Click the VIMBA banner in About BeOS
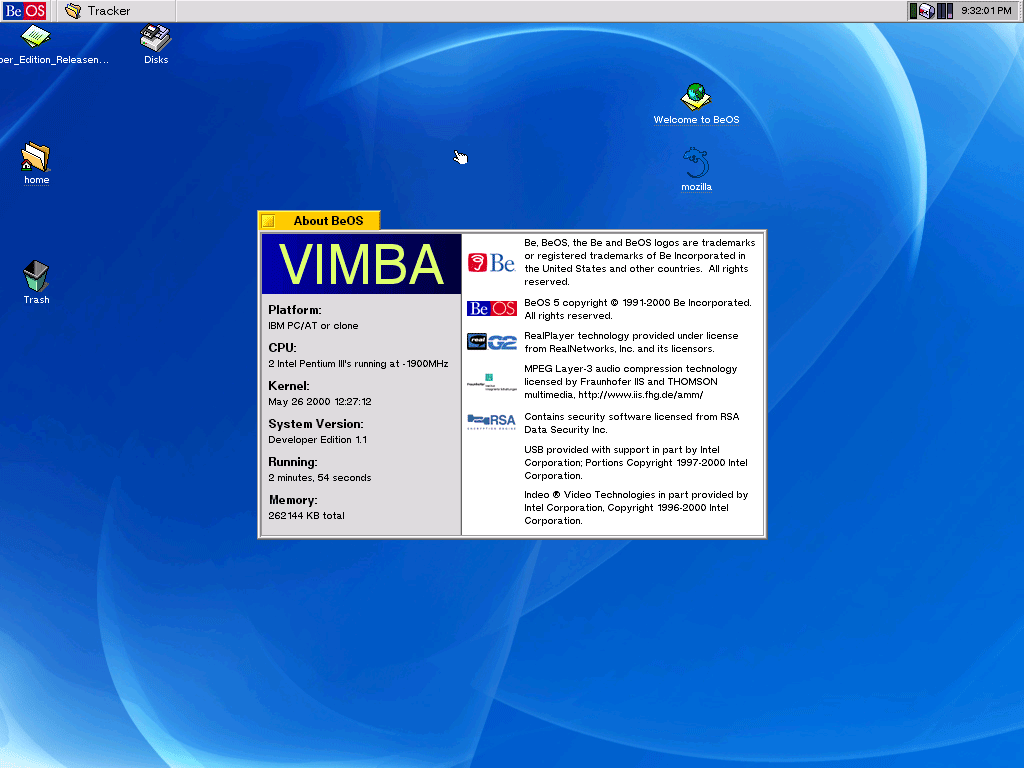 tap(361, 265)
